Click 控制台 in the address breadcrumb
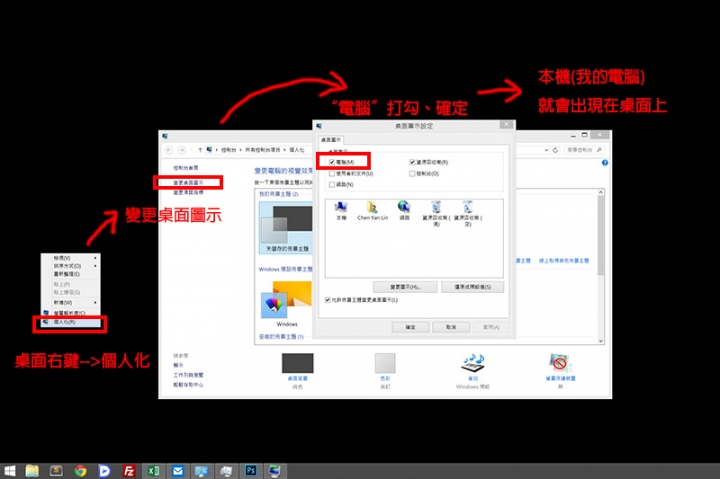 tap(228, 150)
